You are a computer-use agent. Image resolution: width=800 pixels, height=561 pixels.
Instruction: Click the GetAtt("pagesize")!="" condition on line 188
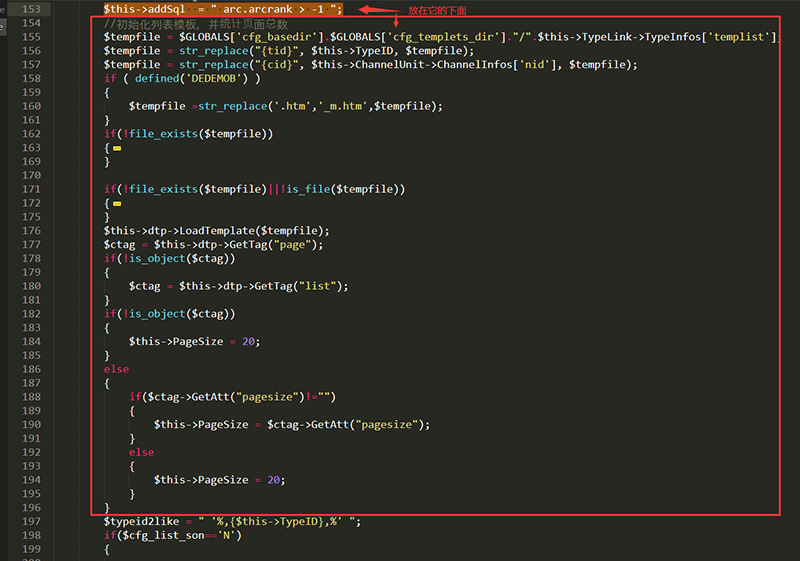[239, 396]
